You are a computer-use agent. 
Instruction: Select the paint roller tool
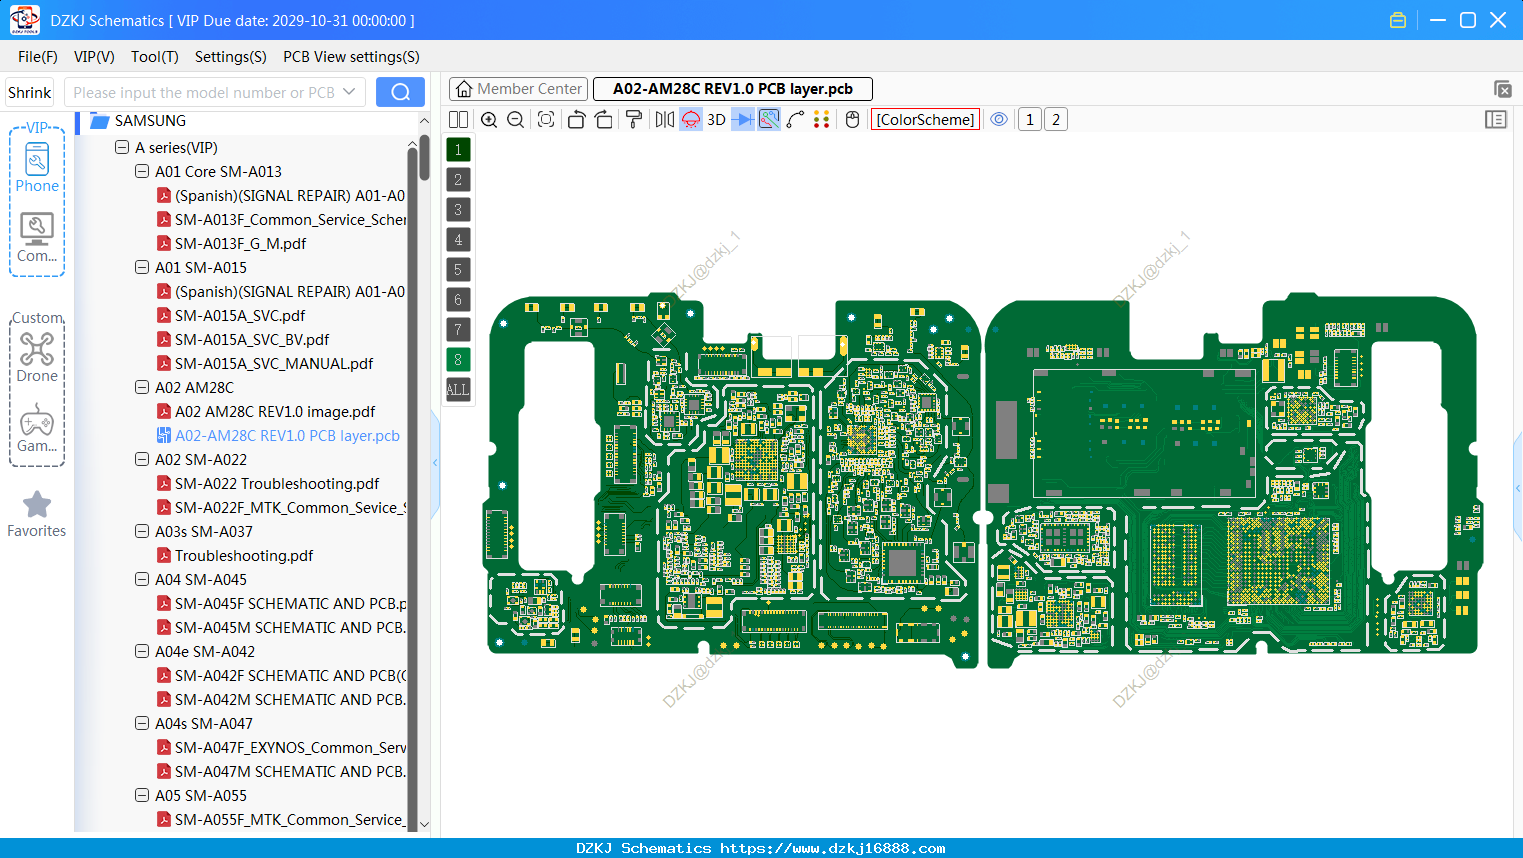pos(633,120)
